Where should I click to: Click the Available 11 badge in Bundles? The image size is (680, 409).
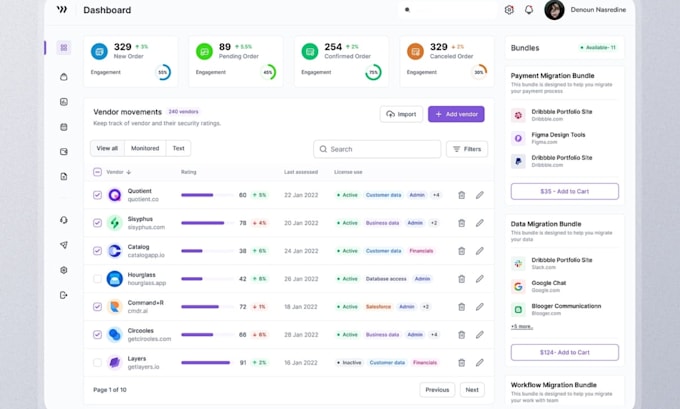pos(598,48)
